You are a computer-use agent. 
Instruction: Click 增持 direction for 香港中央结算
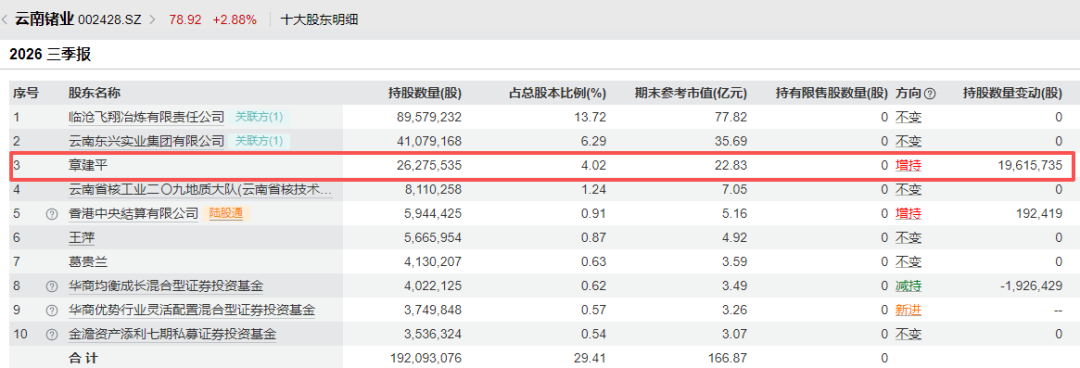pyautogui.click(x=908, y=214)
